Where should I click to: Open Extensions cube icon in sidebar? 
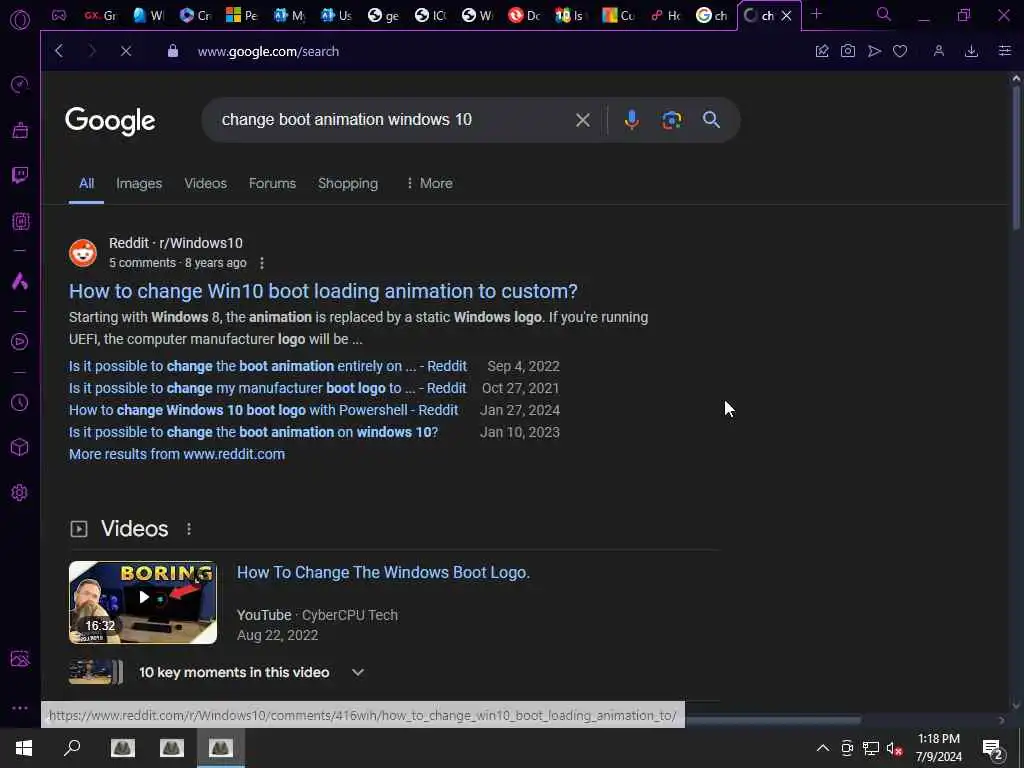[x=20, y=447]
